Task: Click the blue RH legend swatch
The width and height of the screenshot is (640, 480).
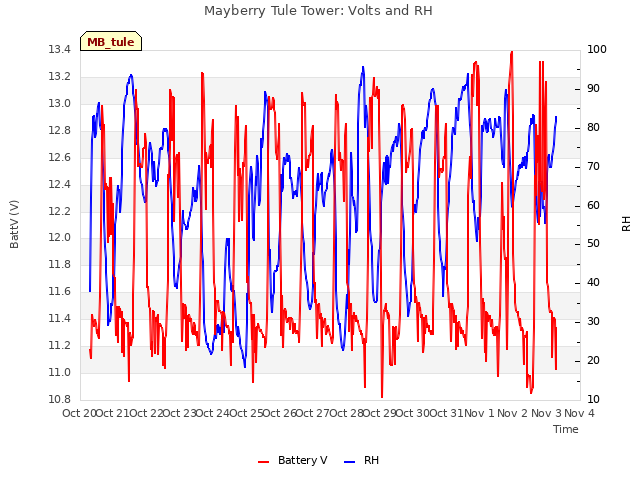Action: pyautogui.click(x=349, y=462)
